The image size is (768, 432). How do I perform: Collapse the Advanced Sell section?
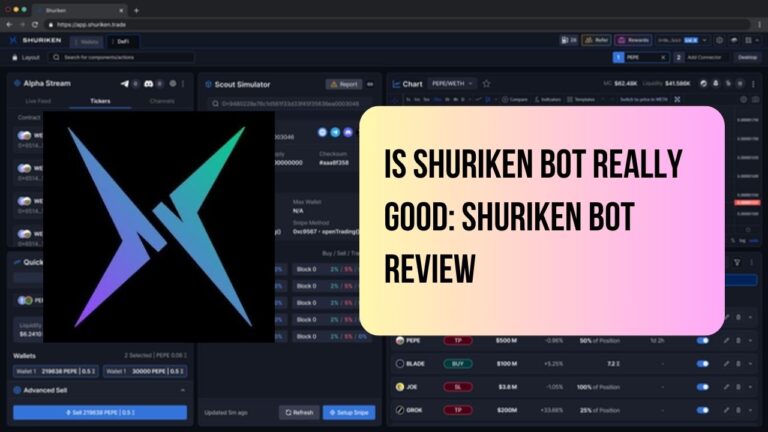(x=183, y=390)
